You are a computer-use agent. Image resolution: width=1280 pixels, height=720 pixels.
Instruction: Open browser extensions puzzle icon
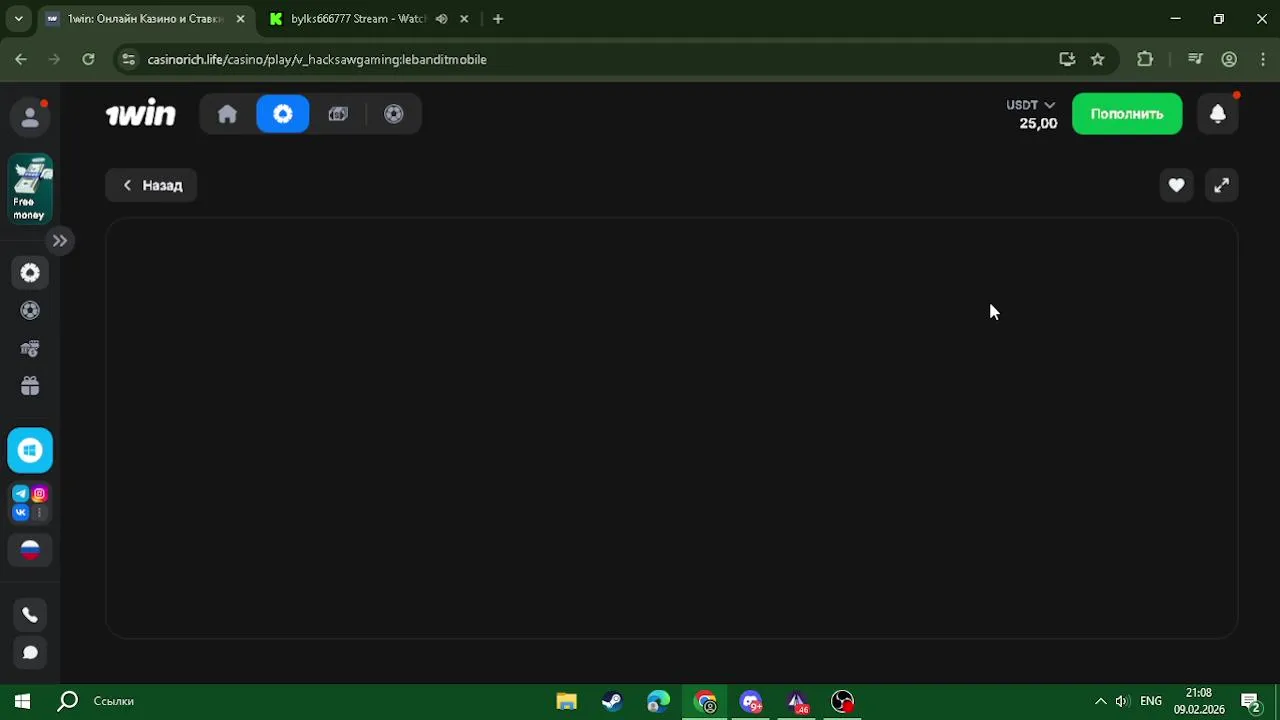click(x=1145, y=59)
